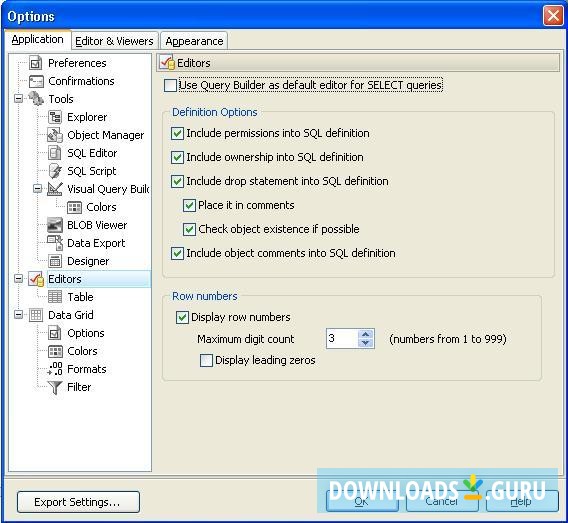Screen dimensions: 568x523
Task: Click the Cancel button
Action: (x=442, y=501)
